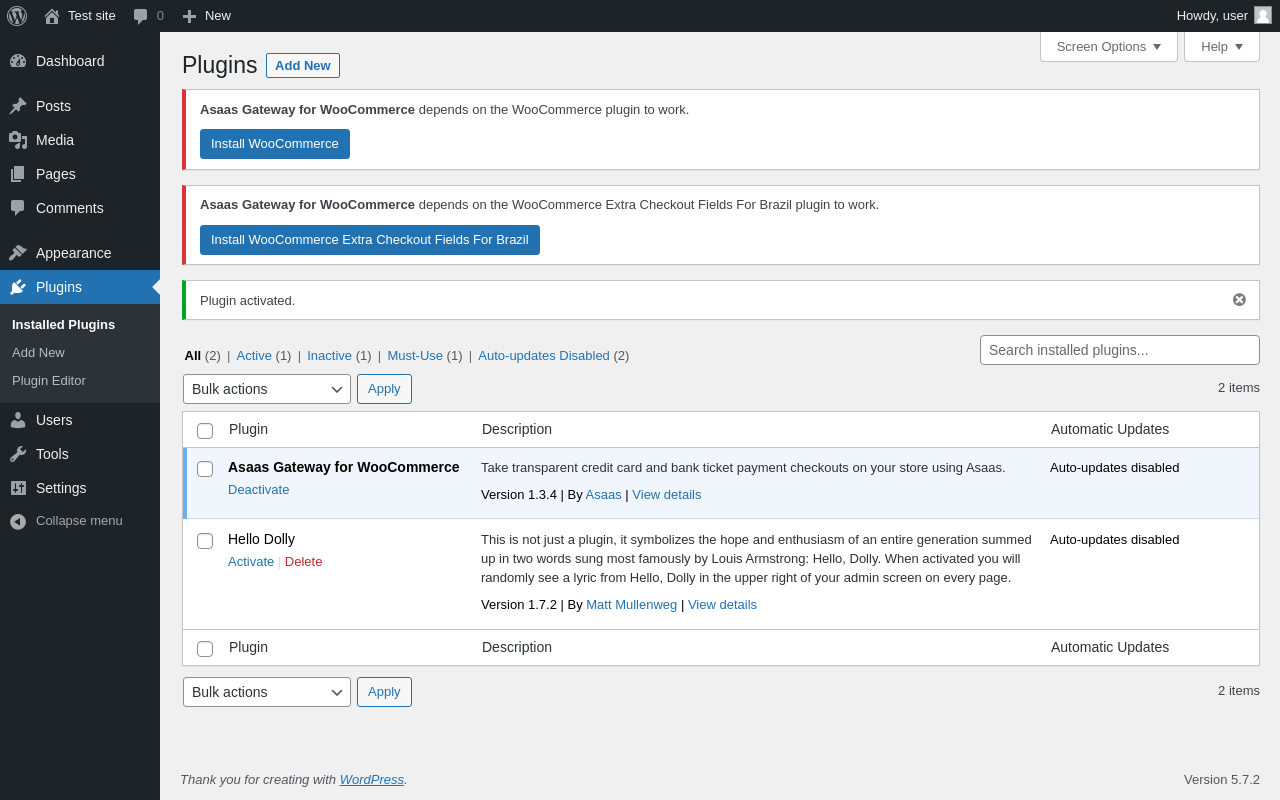Click the Appearance paintbrush icon
The height and width of the screenshot is (800, 1280).
tap(18, 253)
